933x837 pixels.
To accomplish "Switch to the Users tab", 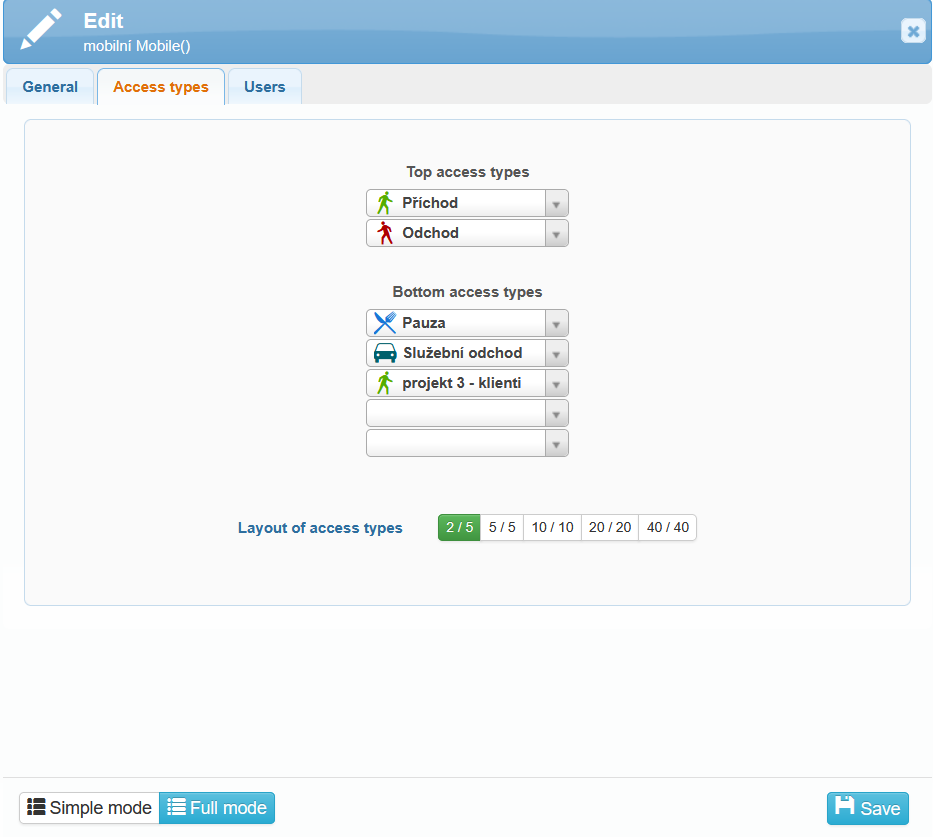I will coord(264,87).
